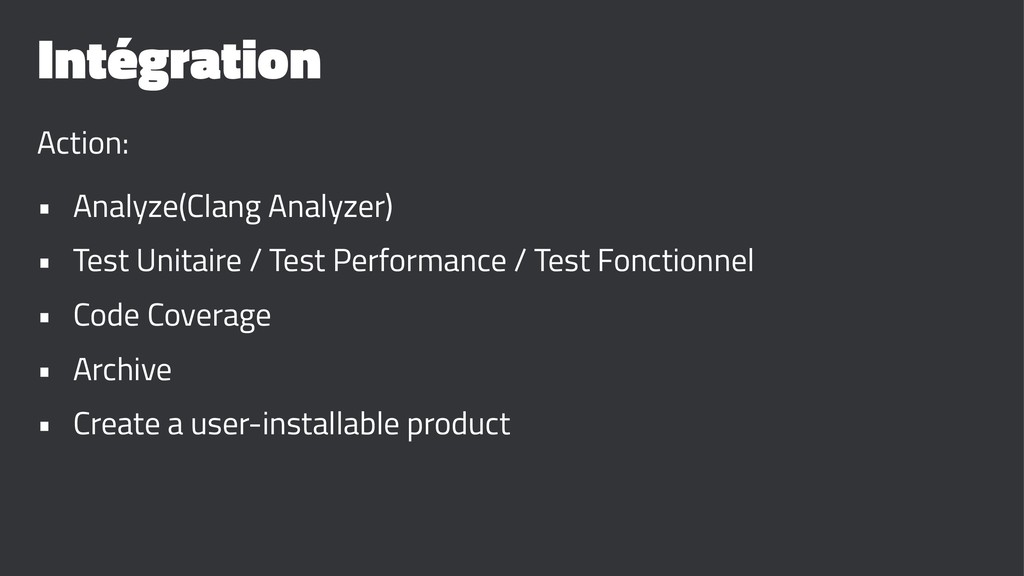Click the bullet beside Create a user-installable product

[44, 427]
